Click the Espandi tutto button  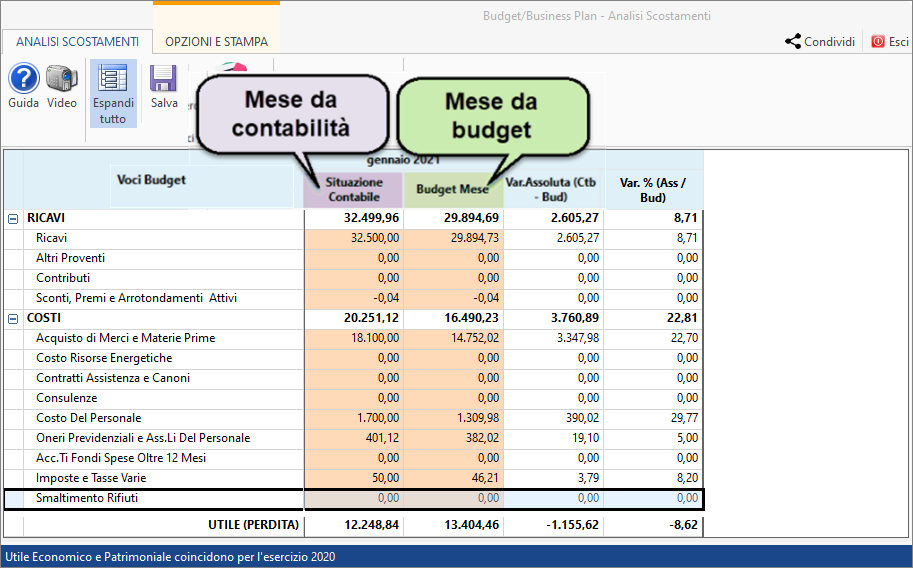pyautogui.click(x=113, y=93)
